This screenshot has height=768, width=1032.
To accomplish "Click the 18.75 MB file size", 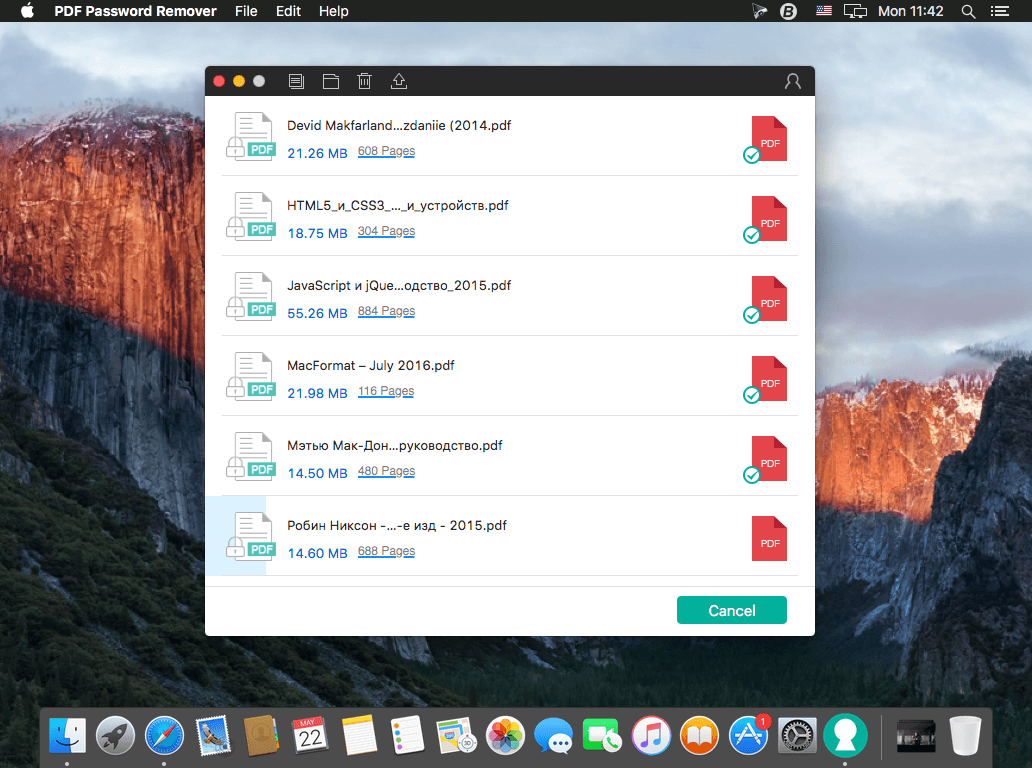I will [x=317, y=234].
